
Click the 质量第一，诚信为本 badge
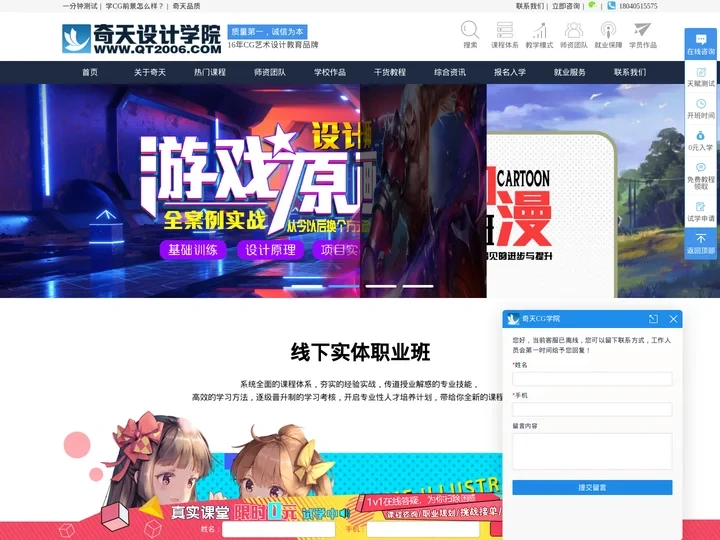[267, 32]
